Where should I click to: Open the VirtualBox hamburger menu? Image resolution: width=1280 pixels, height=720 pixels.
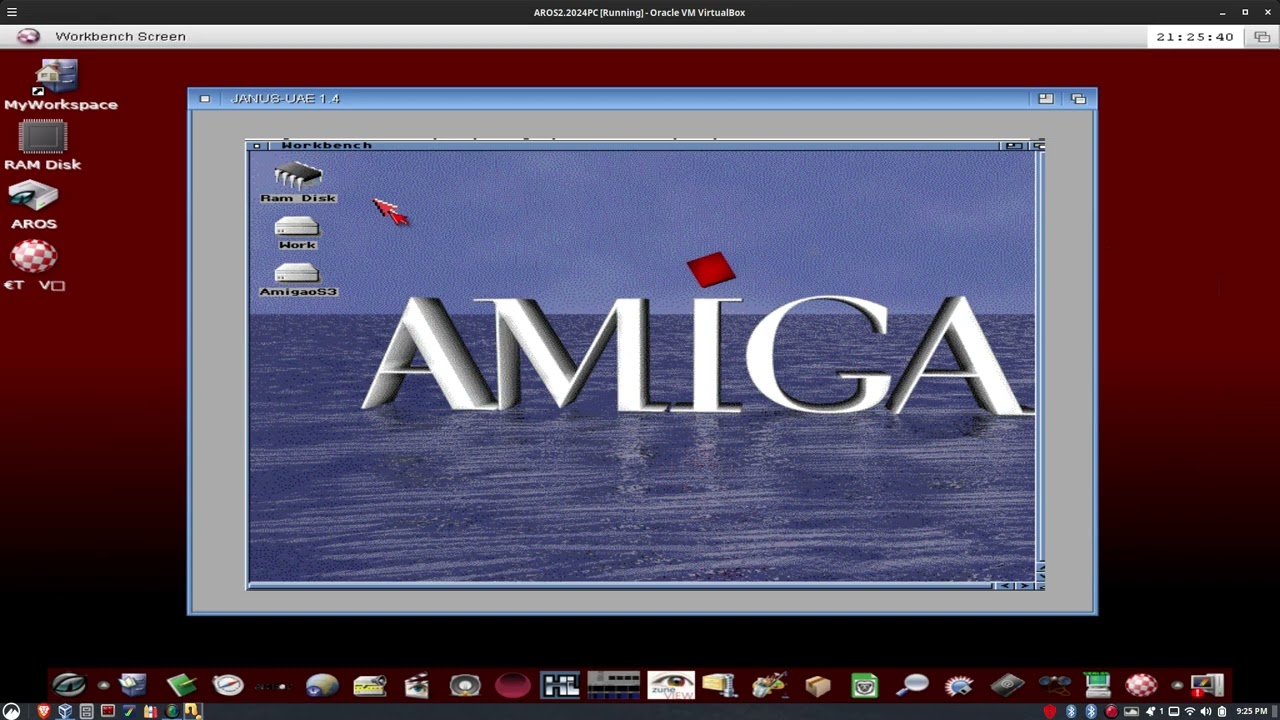pos(12,12)
